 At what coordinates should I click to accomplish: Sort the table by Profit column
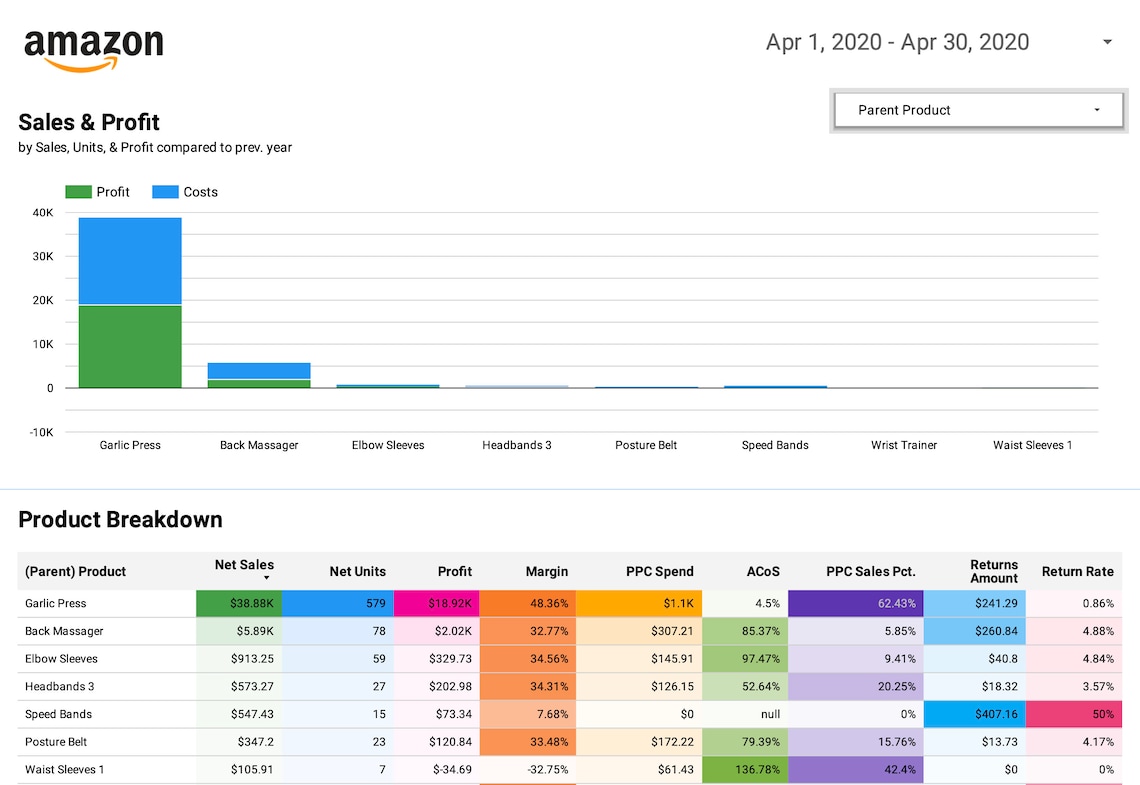(x=455, y=571)
